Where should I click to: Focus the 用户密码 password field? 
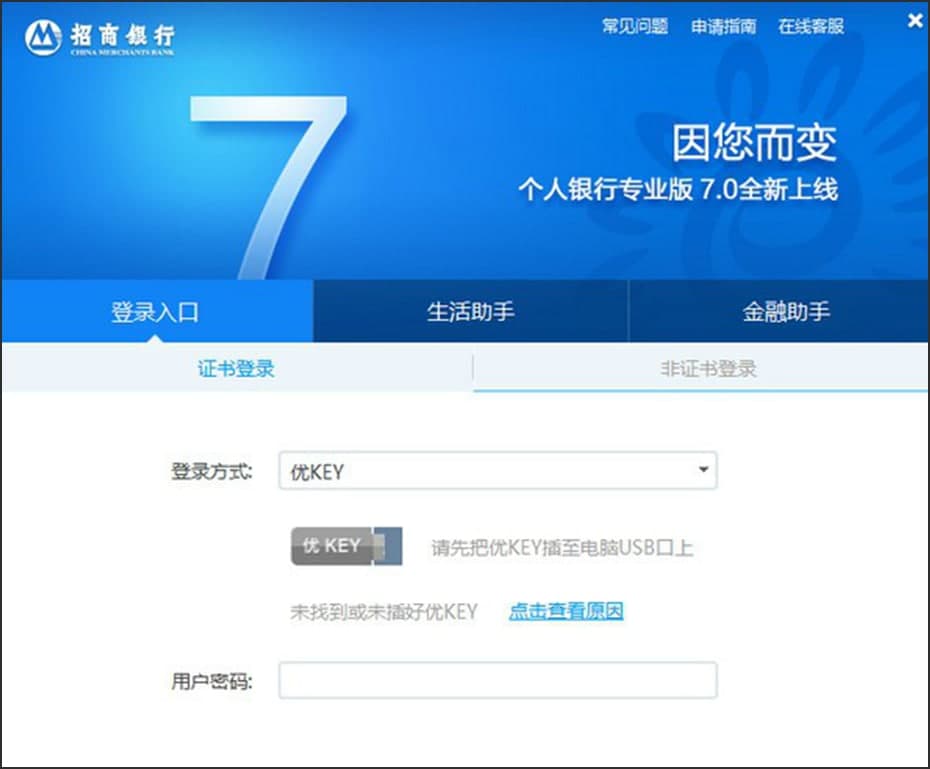[498, 680]
